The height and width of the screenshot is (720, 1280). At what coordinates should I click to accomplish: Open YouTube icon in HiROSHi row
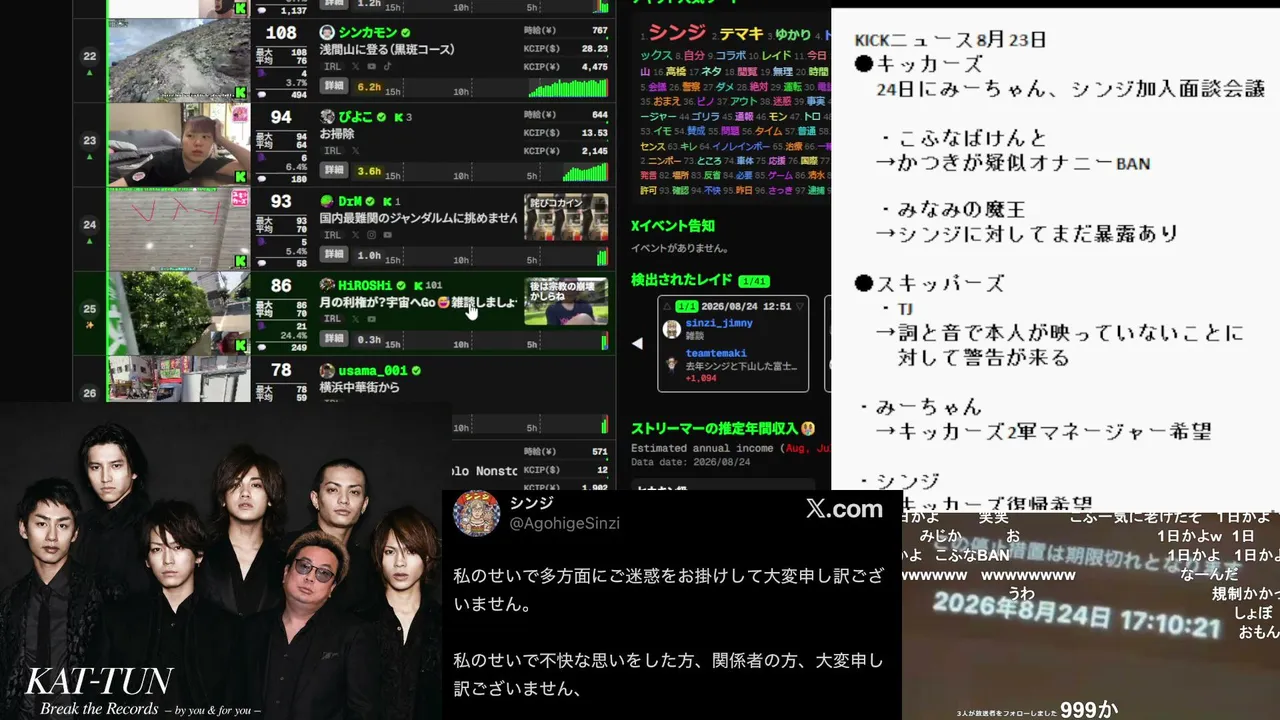tap(372, 318)
